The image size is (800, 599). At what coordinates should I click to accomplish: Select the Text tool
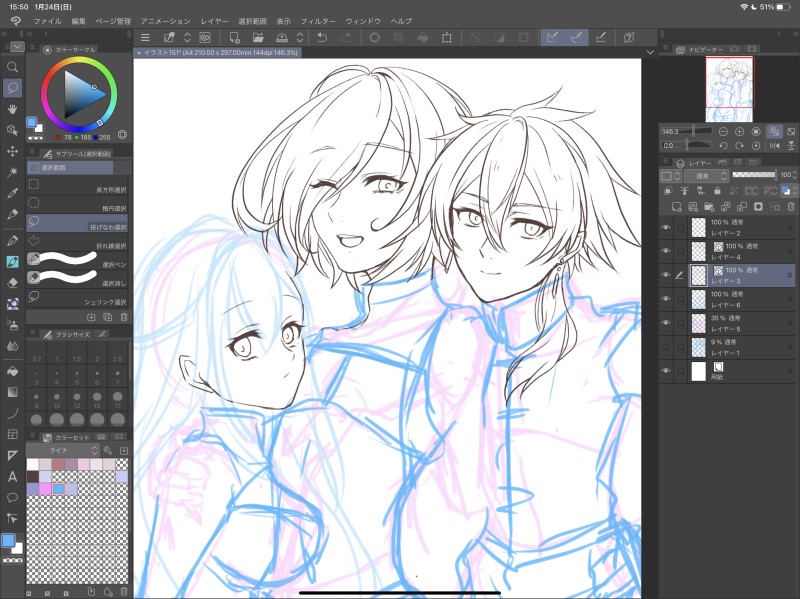click(x=13, y=477)
